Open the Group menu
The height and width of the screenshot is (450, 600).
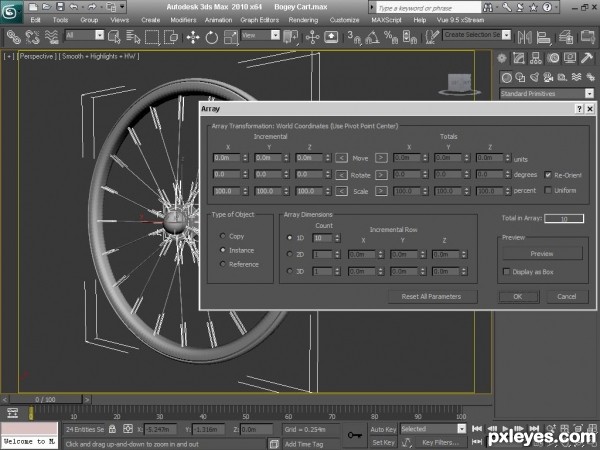pos(89,20)
